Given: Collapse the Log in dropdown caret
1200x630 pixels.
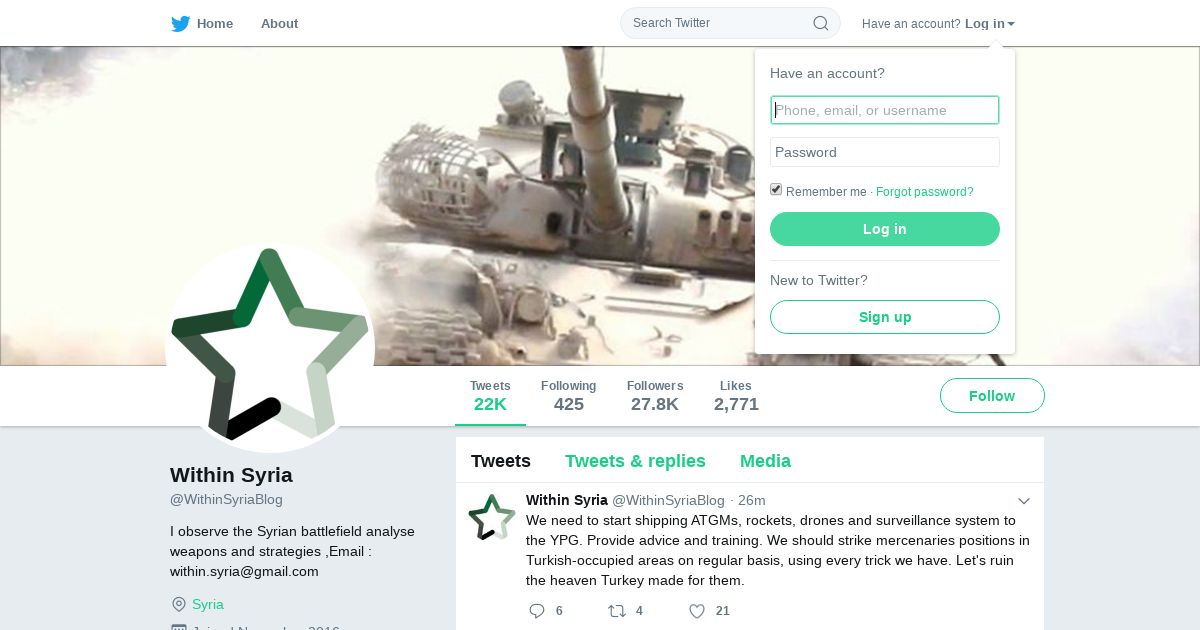Looking at the screenshot, I should click(1011, 24).
